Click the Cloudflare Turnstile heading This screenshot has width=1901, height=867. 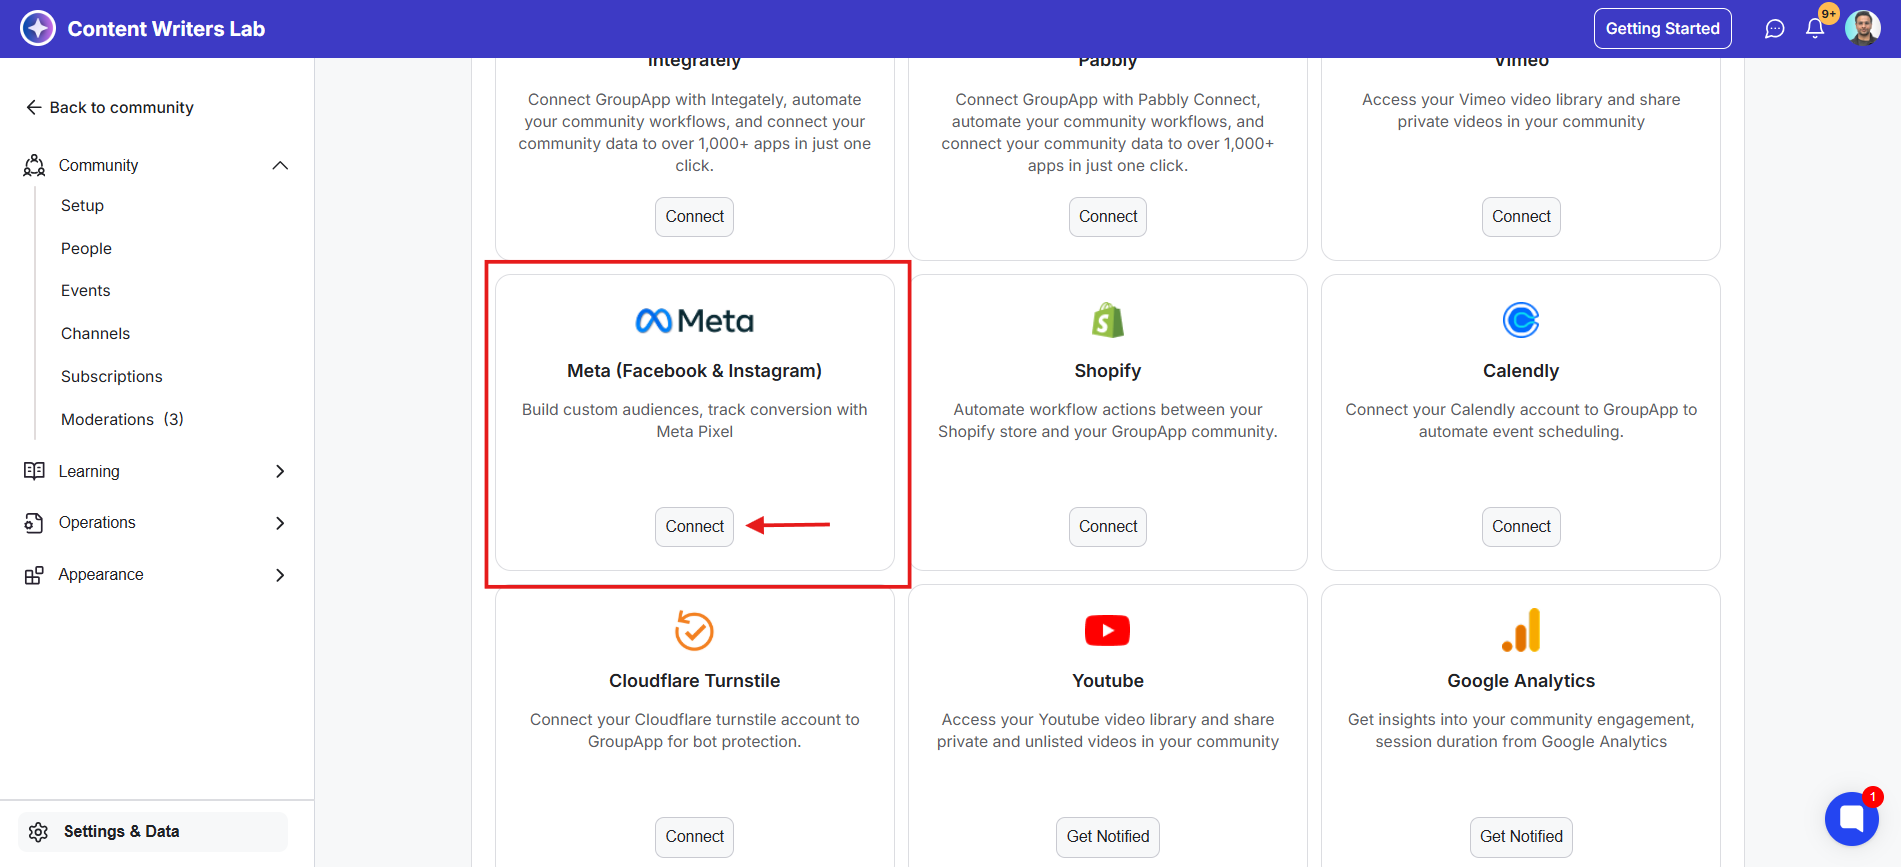[x=694, y=681]
